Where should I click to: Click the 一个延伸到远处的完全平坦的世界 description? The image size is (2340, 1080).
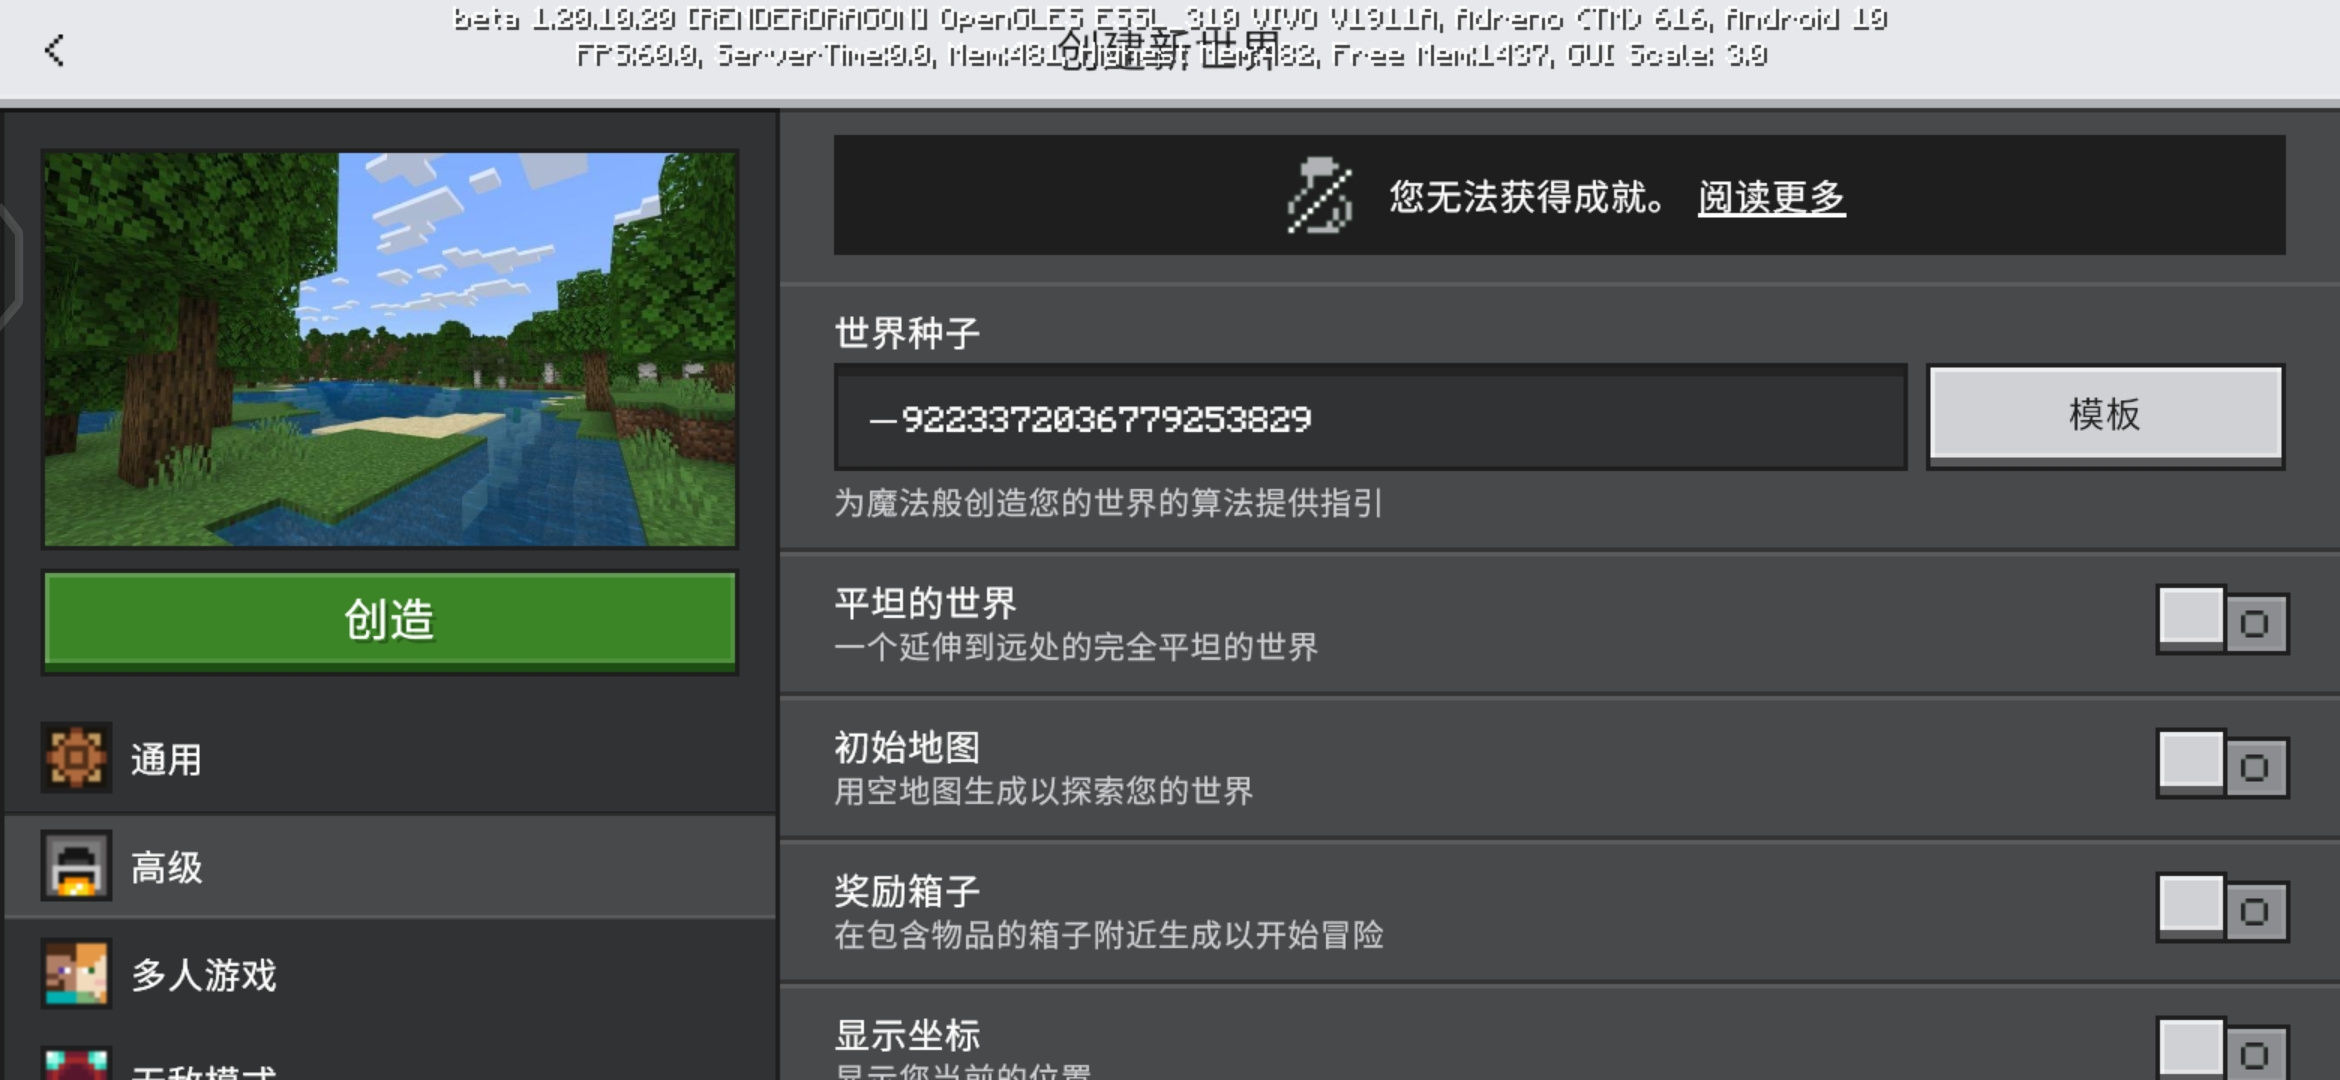click(1076, 647)
